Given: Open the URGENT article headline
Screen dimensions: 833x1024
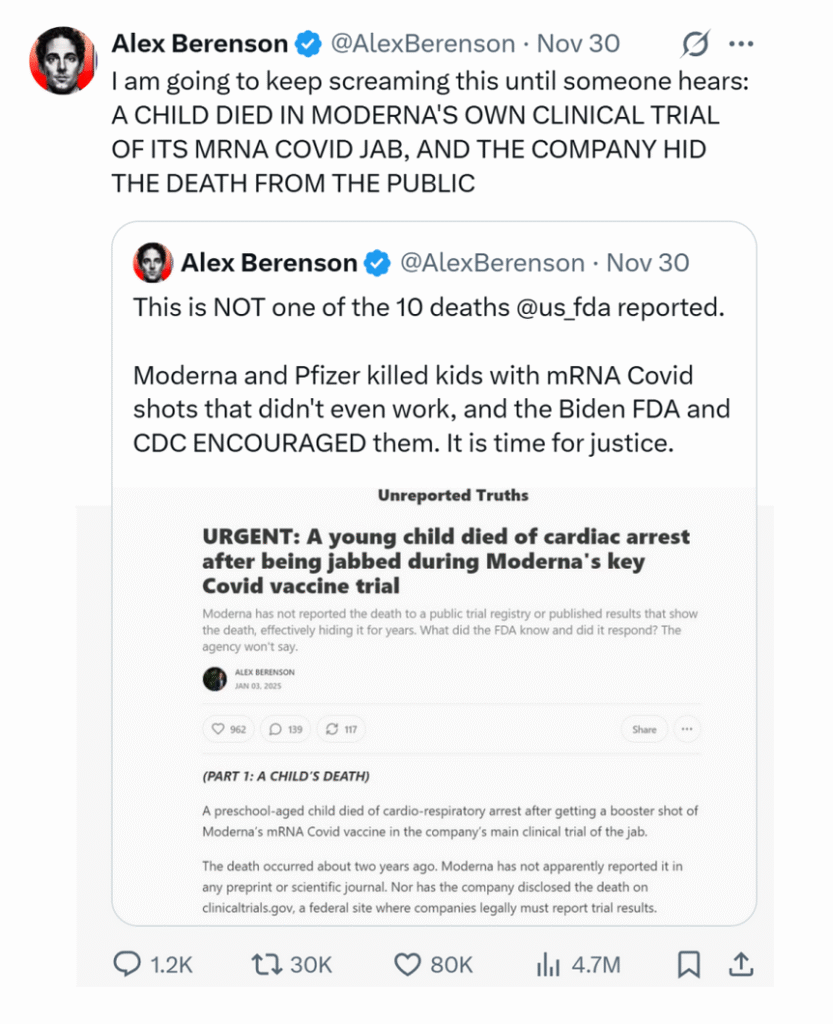Looking at the screenshot, I should (445, 561).
